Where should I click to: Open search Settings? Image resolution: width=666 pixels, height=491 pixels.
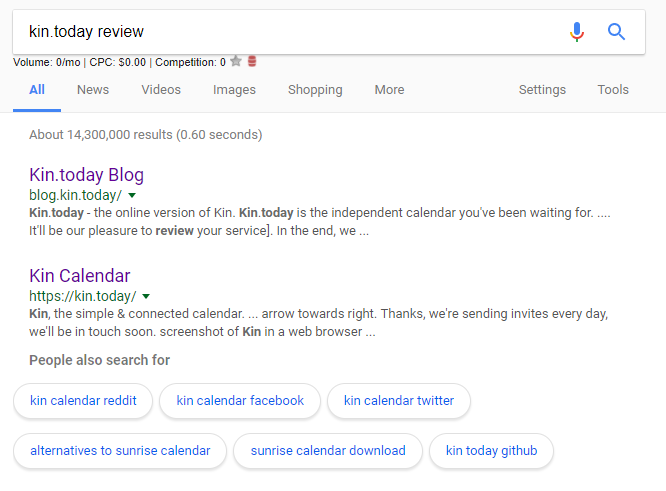[542, 90]
